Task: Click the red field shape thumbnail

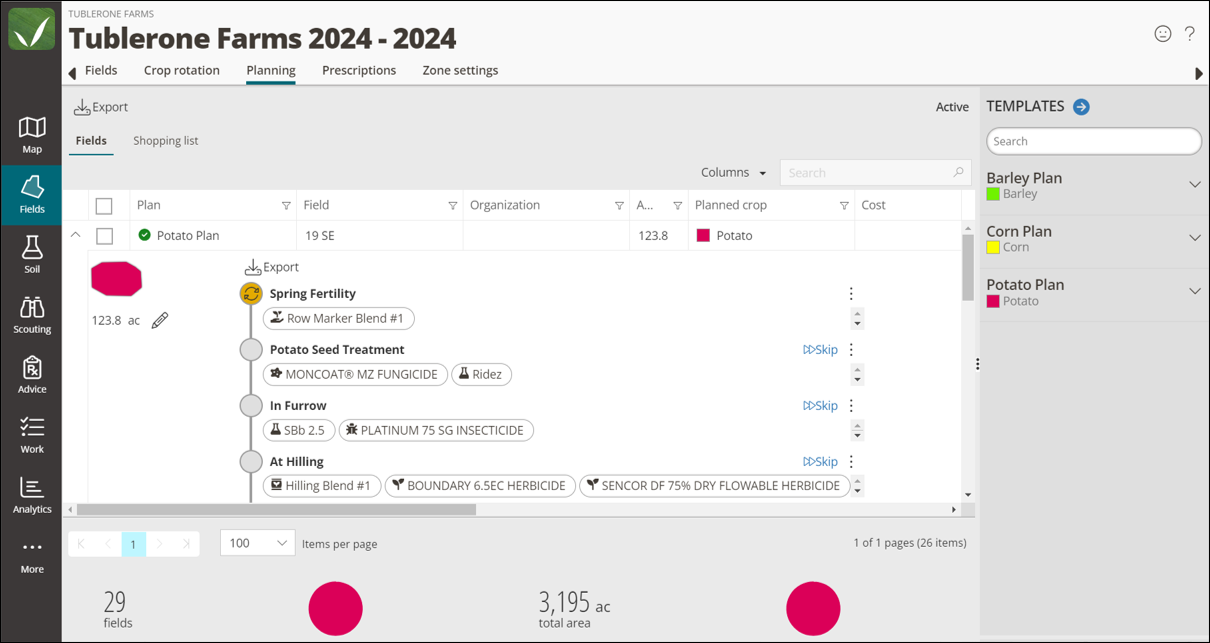Action: (x=116, y=279)
